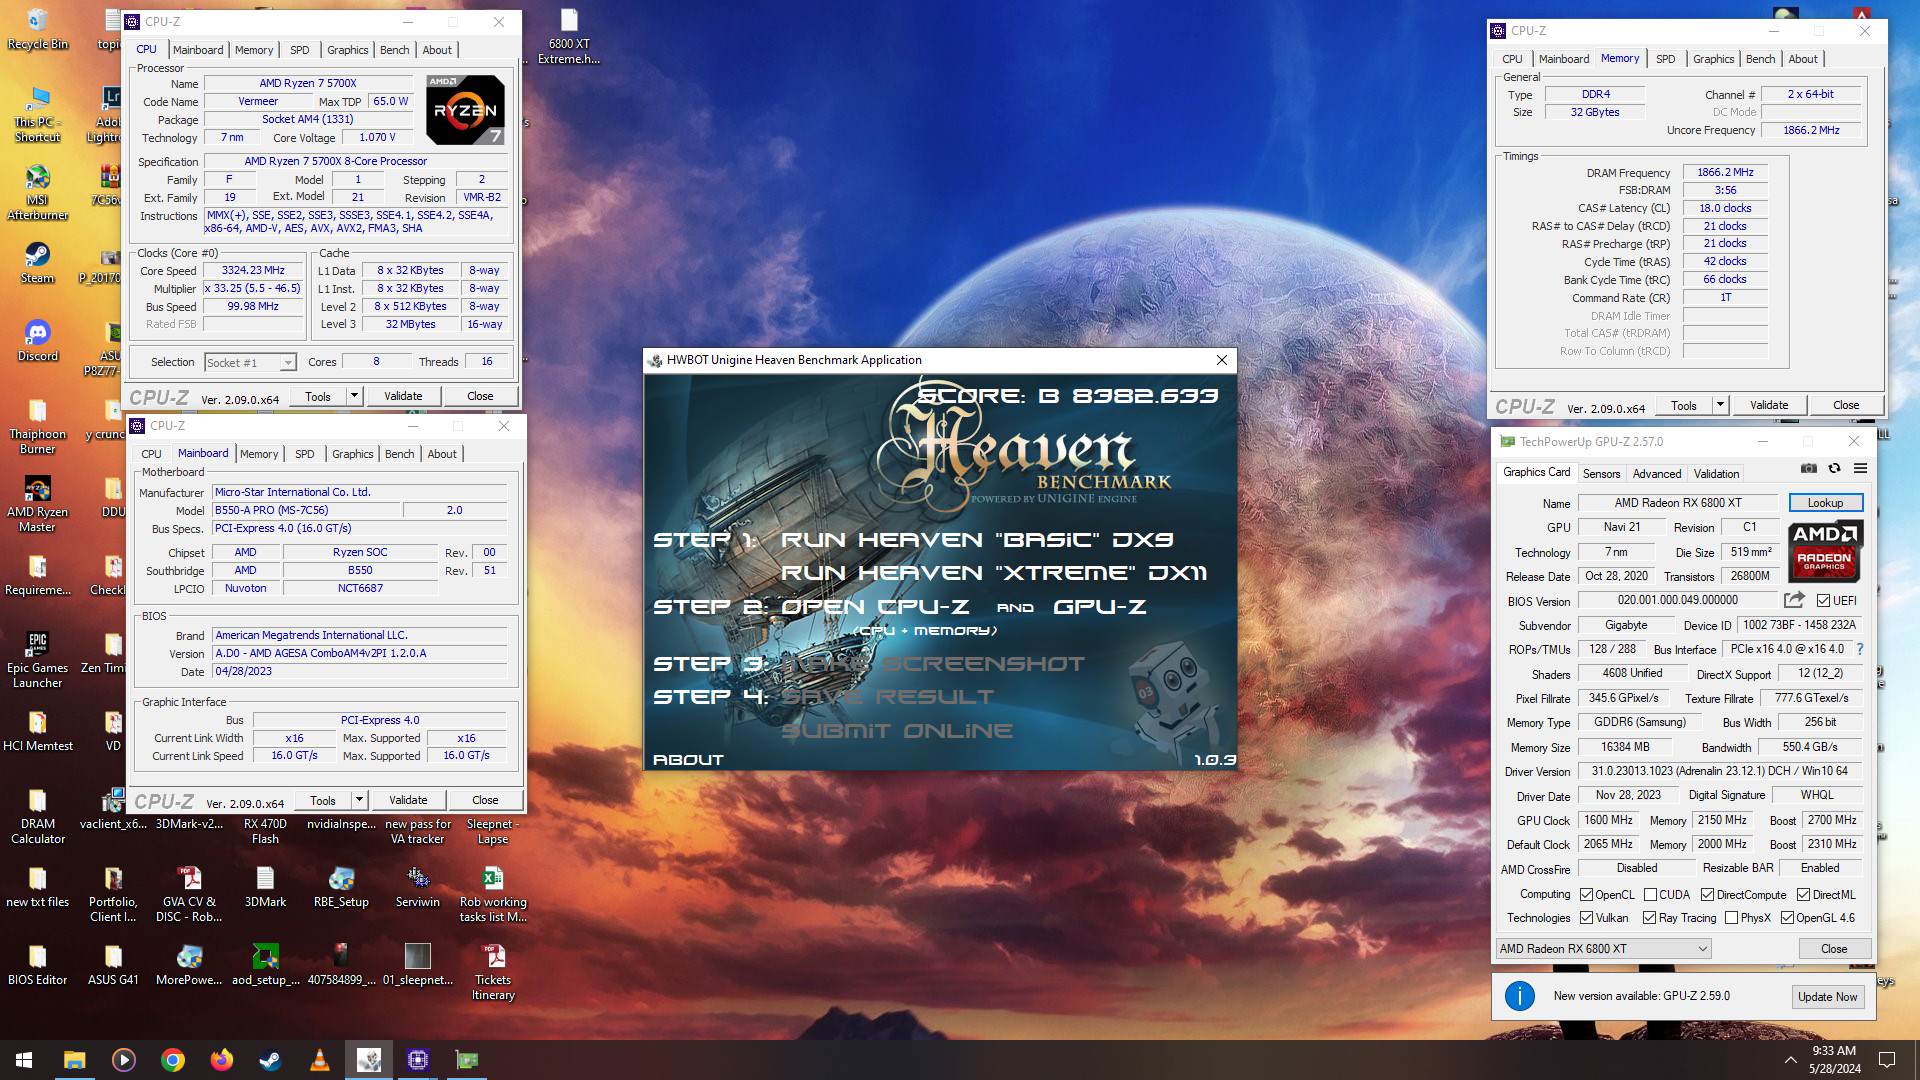This screenshot has width=1920, height=1080.
Task: Open Graphics tab in Memory CPU-Z window
Action: point(1713,59)
